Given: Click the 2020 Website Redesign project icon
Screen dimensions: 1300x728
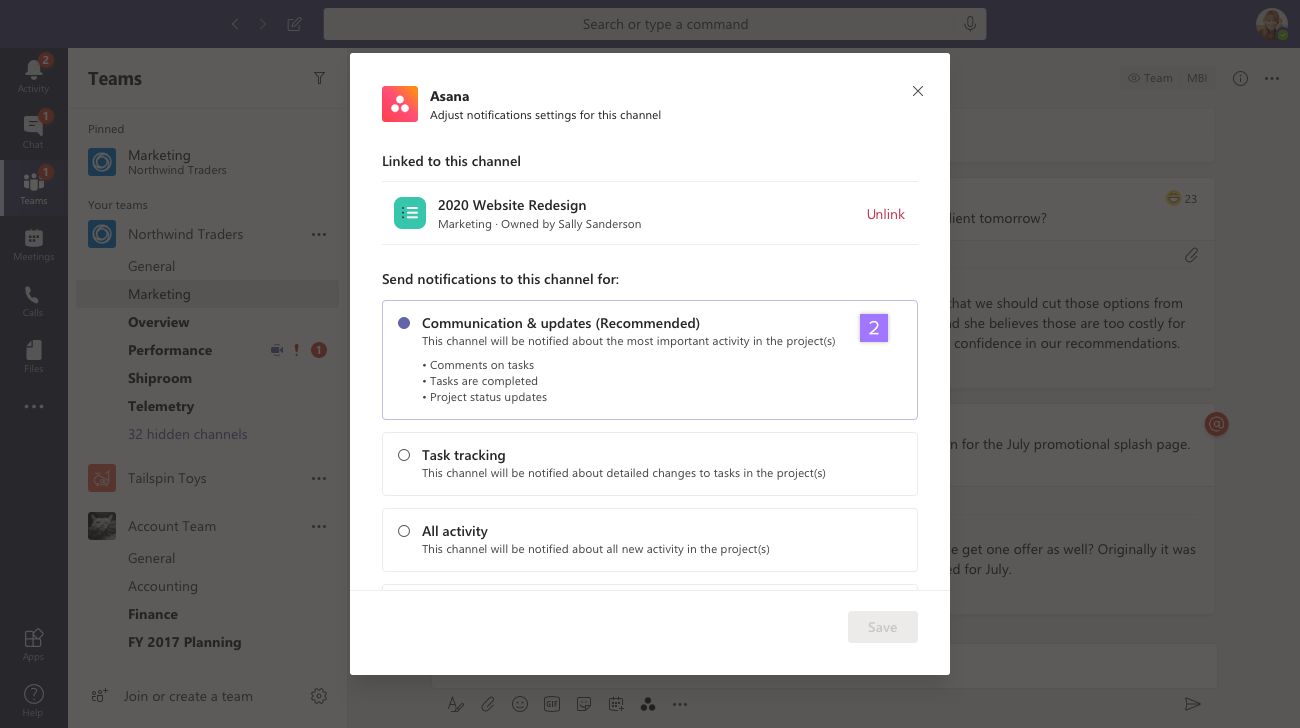Looking at the screenshot, I should 410,213.
